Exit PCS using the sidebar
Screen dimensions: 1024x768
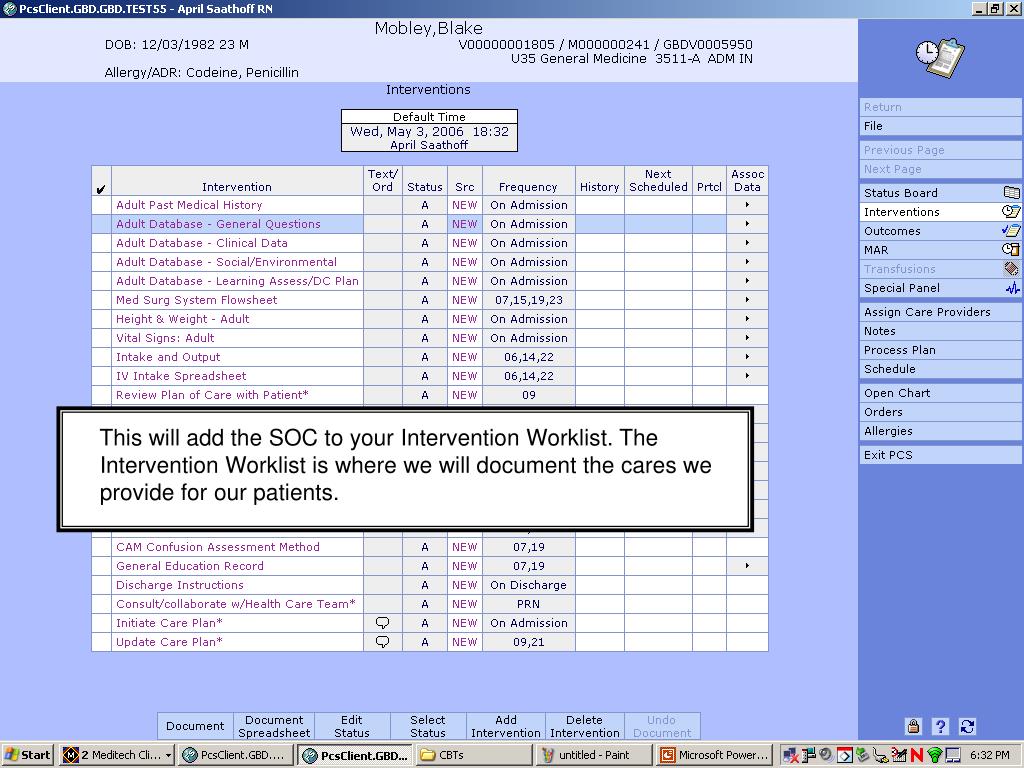[940, 455]
